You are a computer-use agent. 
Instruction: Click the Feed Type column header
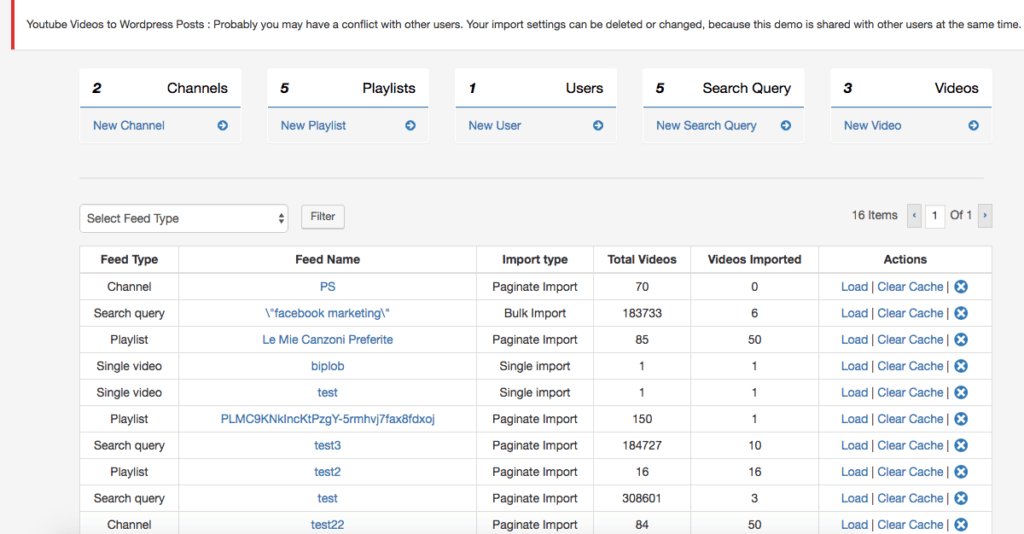pyautogui.click(x=129, y=259)
